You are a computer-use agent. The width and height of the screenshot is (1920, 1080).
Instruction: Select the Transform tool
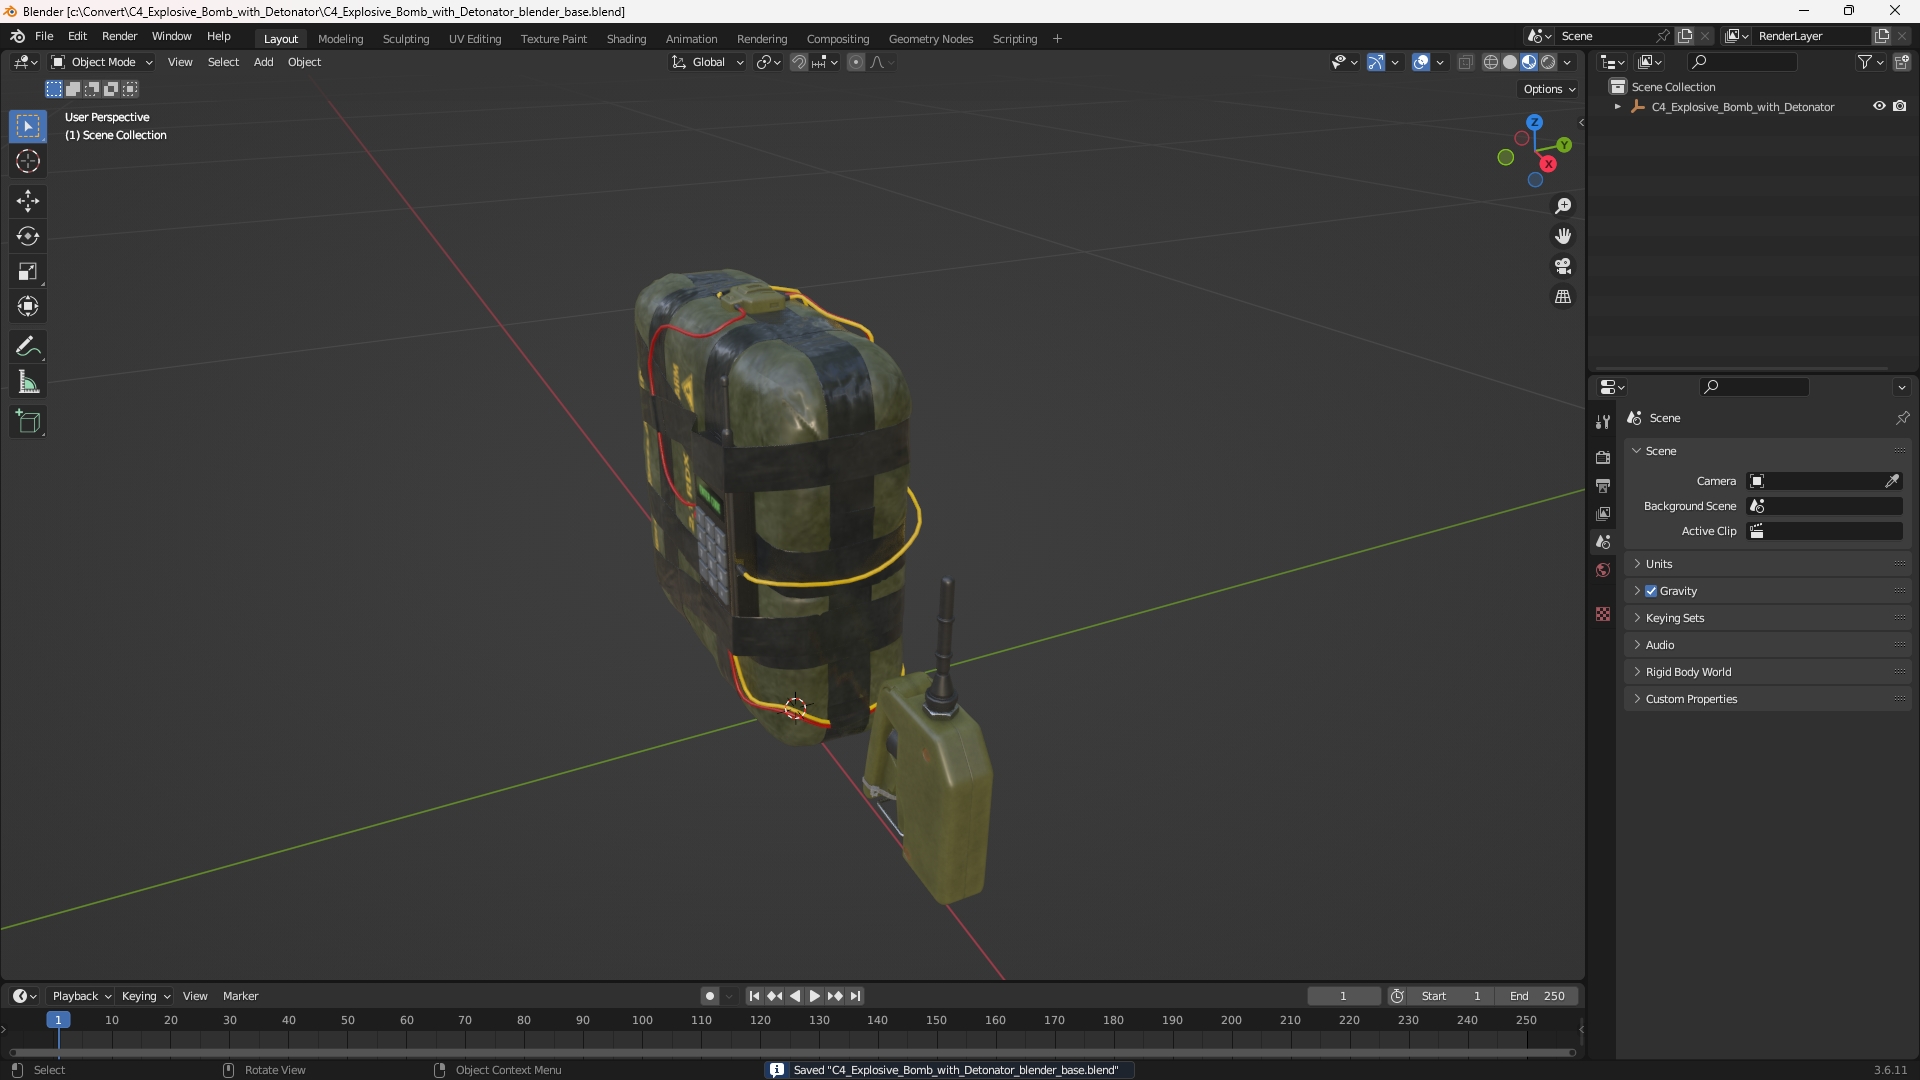point(28,306)
